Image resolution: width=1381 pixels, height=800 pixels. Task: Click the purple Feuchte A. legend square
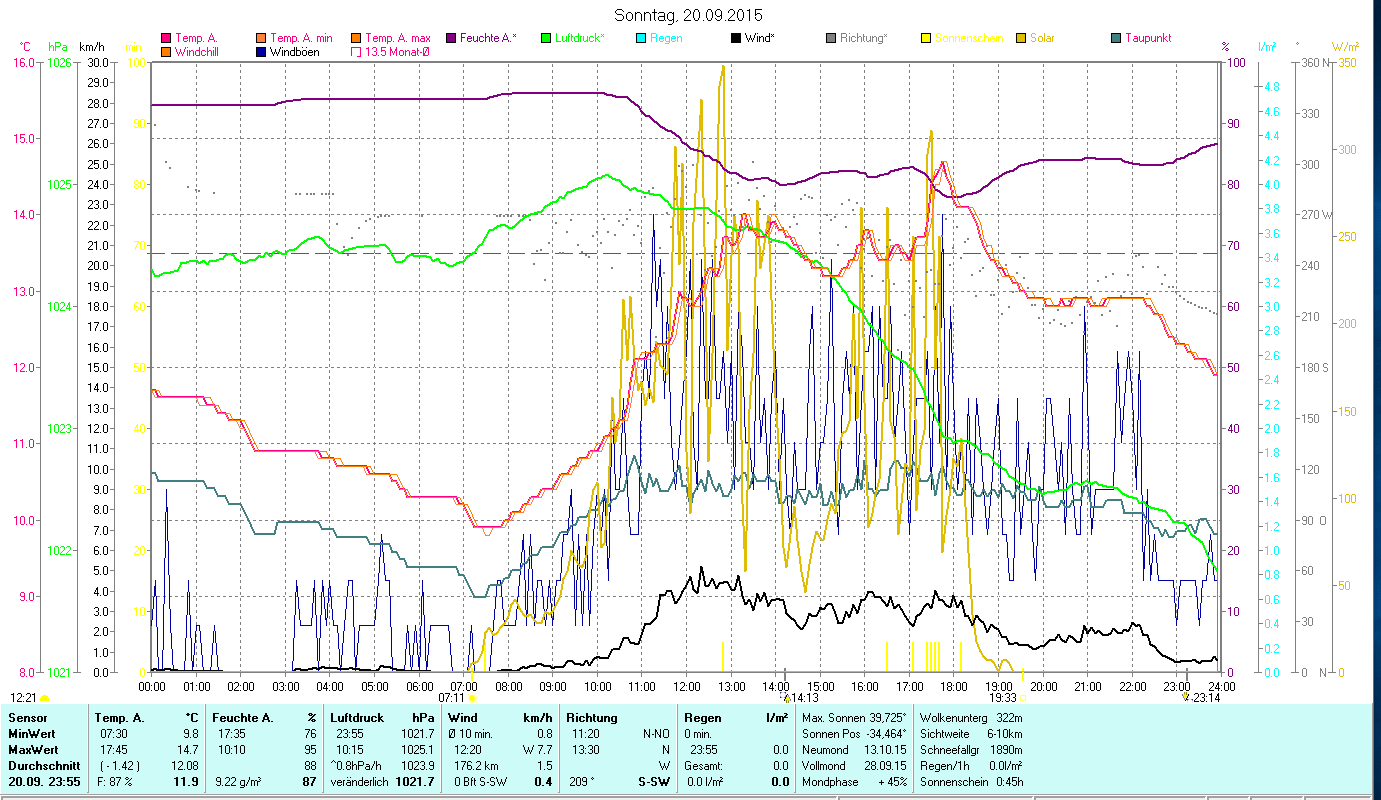[x=452, y=38]
